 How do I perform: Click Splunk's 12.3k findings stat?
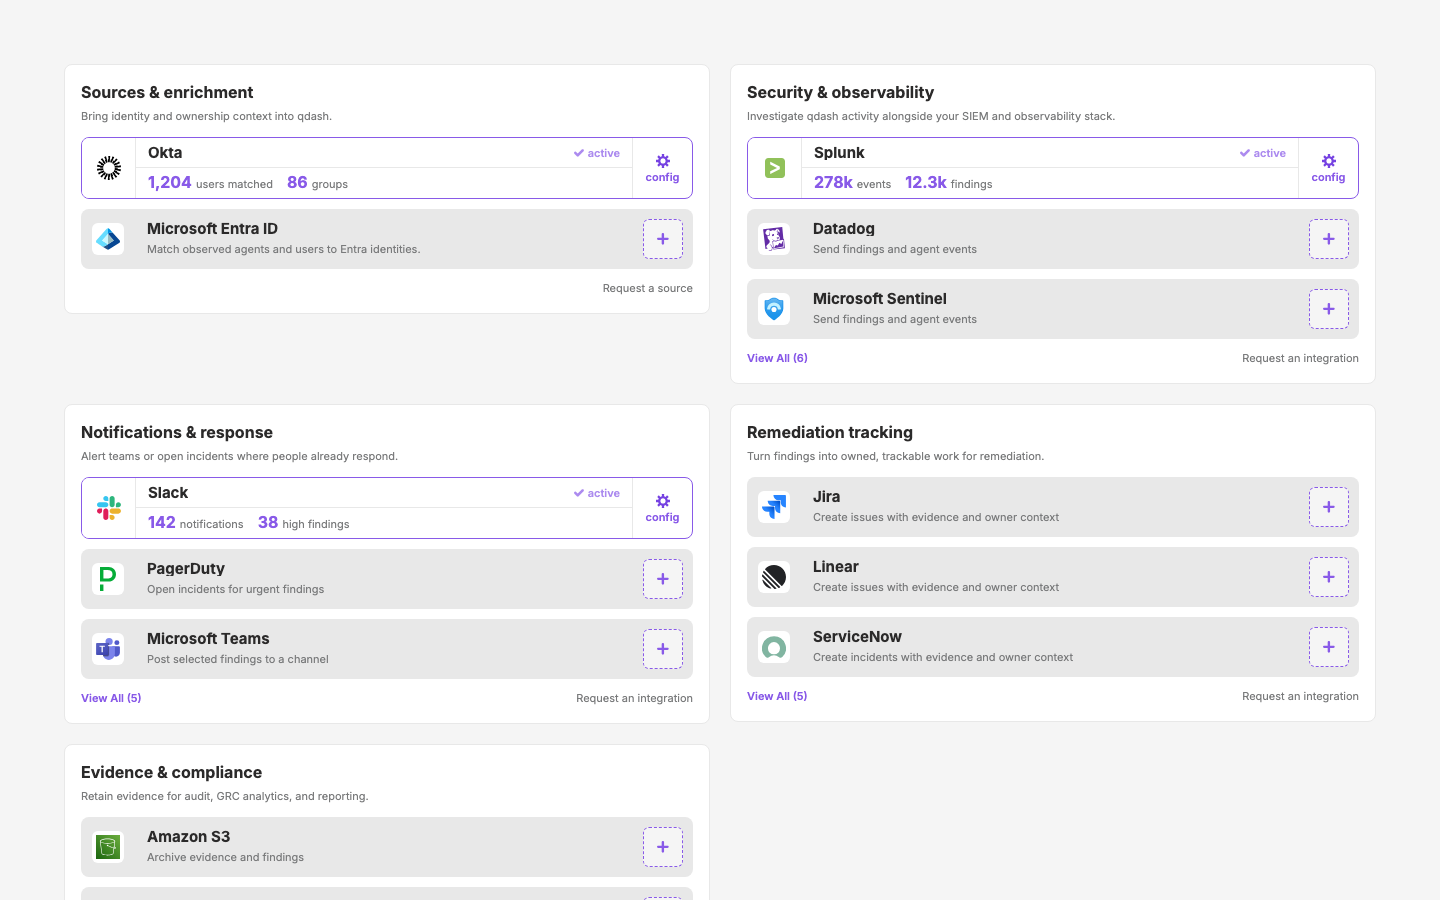[x=948, y=183]
